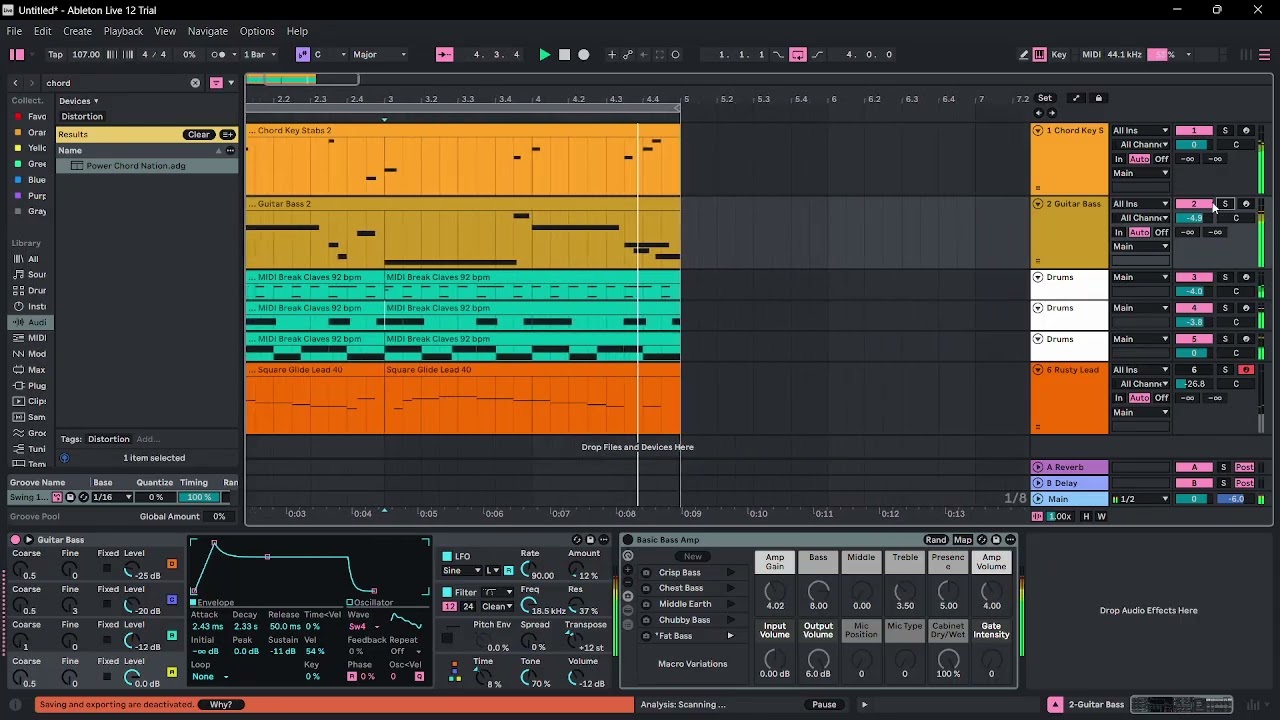
Task: Open the Edit menu
Action: (x=42, y=31)
